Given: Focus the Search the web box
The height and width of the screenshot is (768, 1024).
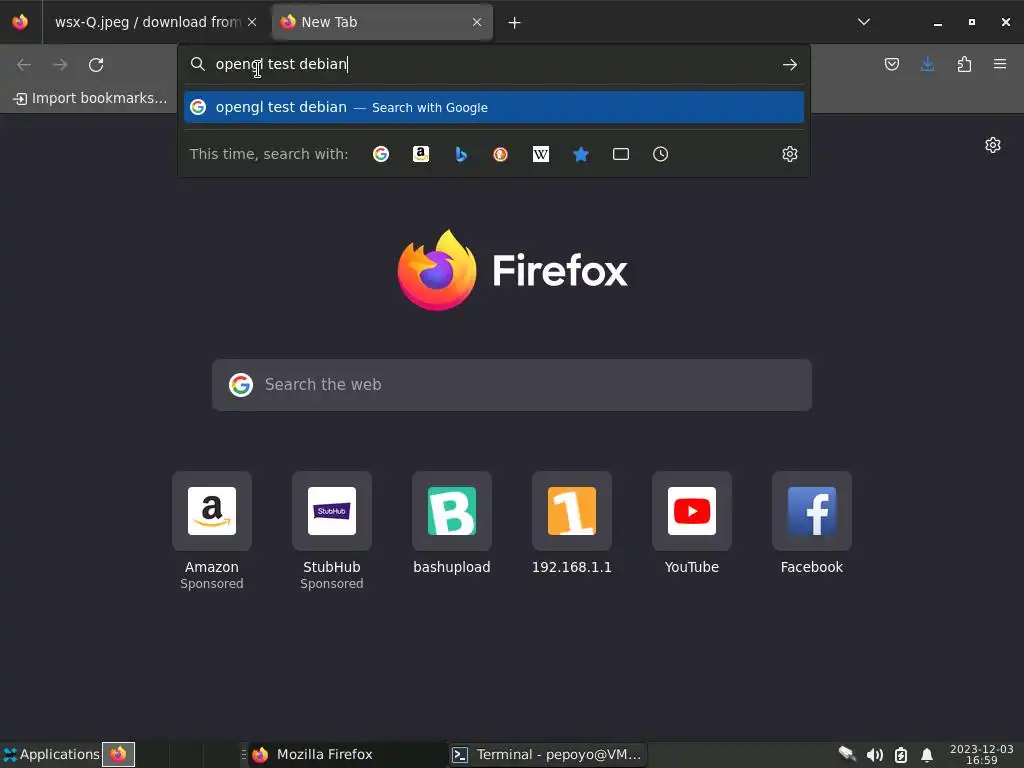Looking at the screenshot, I should point(512,385).
